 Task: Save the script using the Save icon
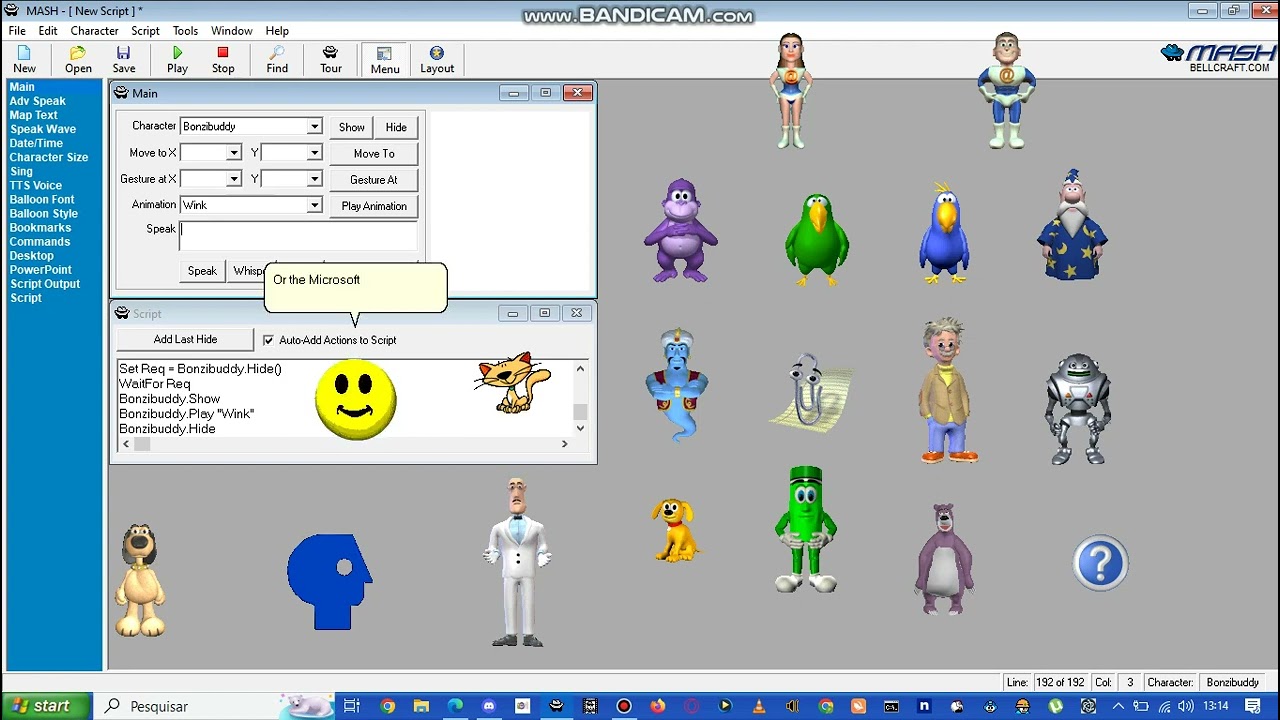124,59
